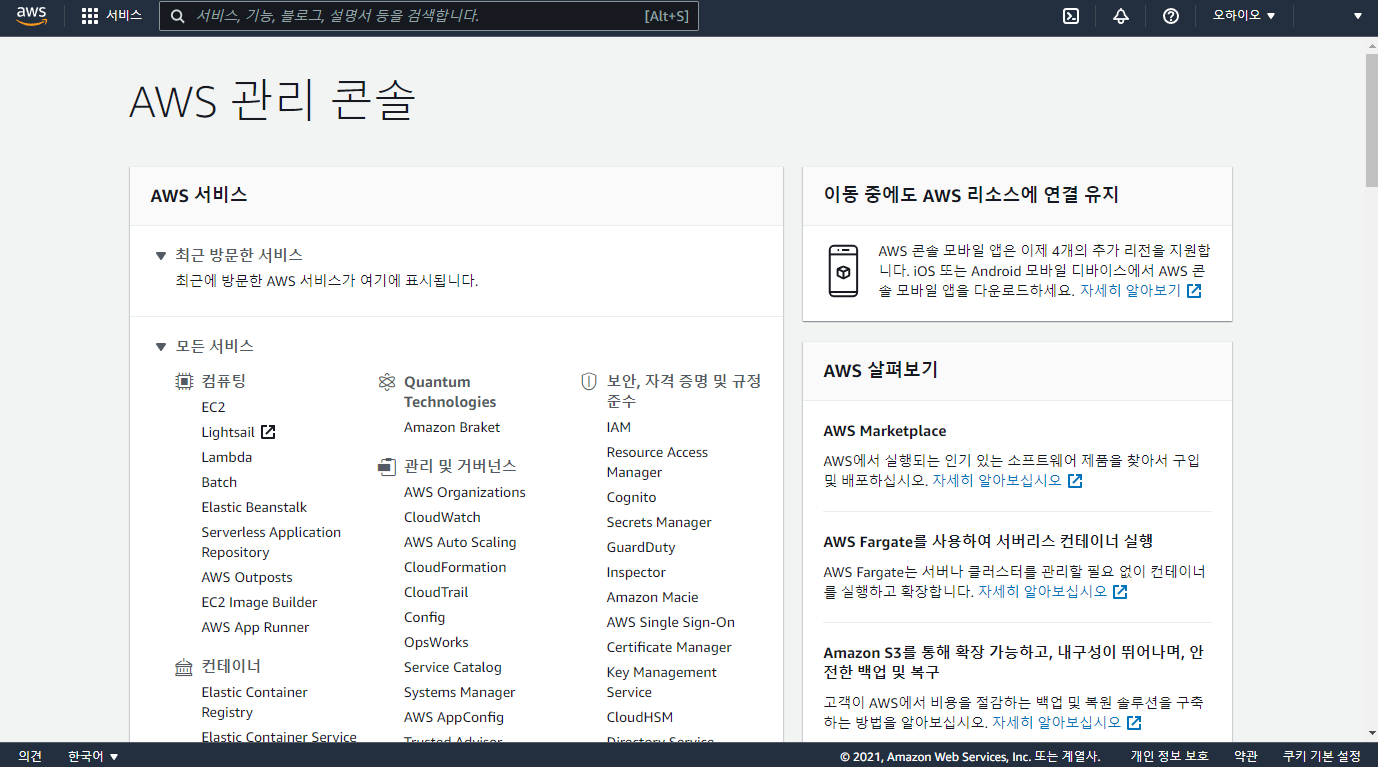The height and width of the screenshot is (767, 1378).
Task: Open 쿠키 기본 설정 footer item
Action: click(1322, 756)
